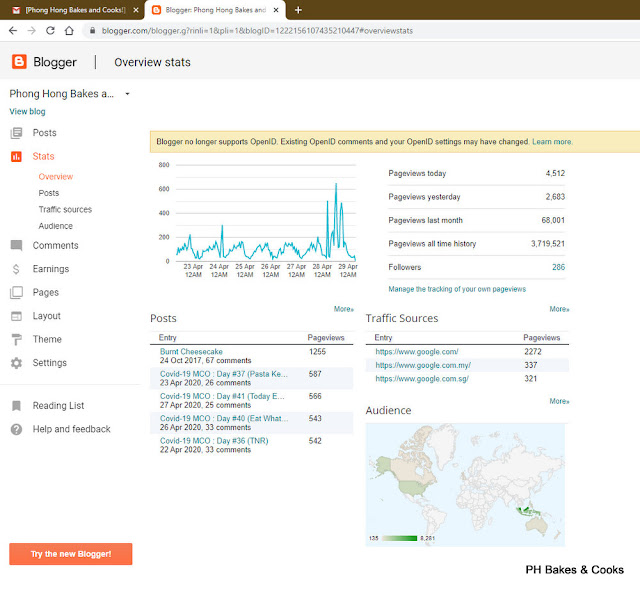Viewport: 640px width, 589px height.
Task: Open the Comments label in sidebar
Action: 56,245
